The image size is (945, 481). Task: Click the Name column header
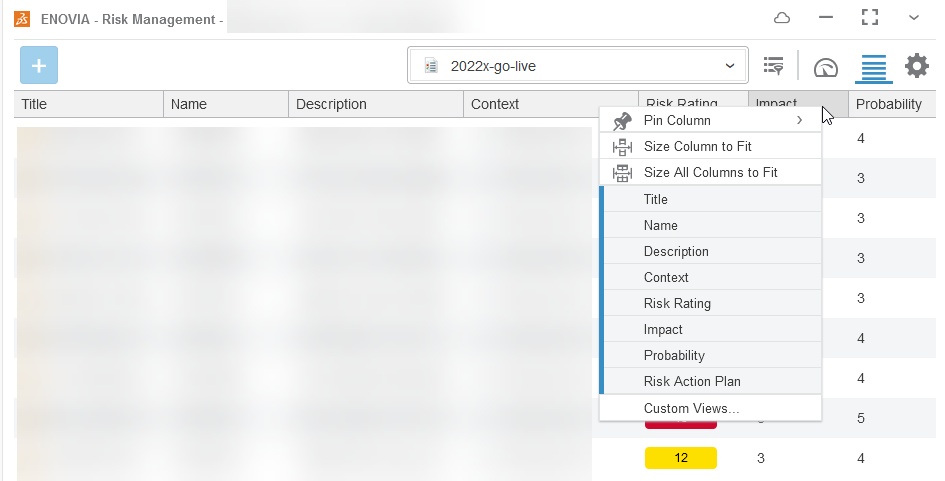click(226, 104)
